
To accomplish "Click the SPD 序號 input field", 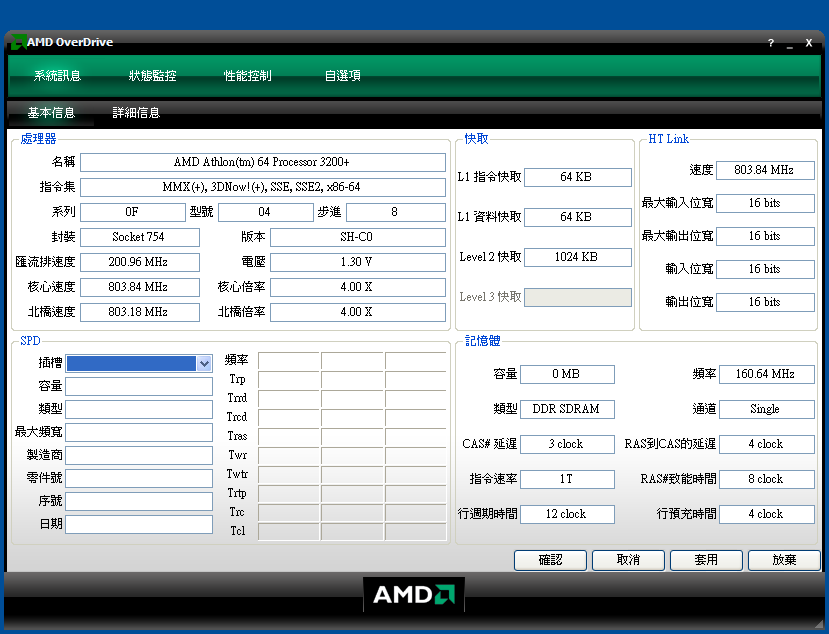I will pos(139,501).
